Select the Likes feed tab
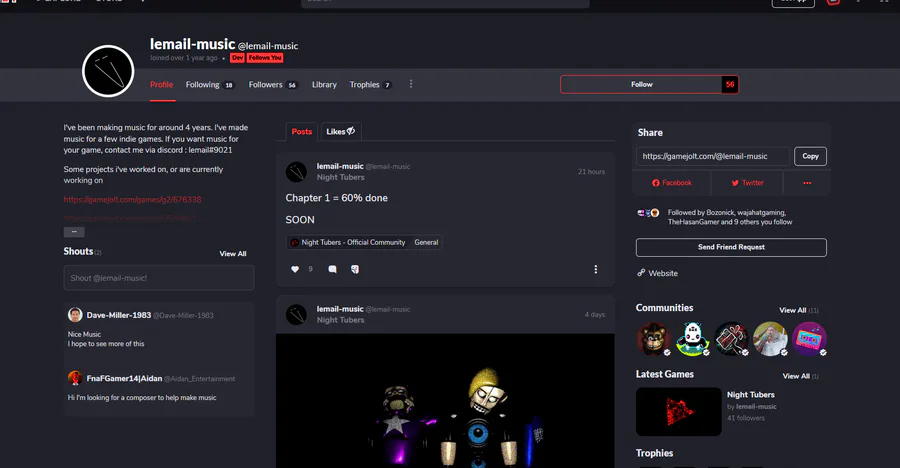 (341, 131)
